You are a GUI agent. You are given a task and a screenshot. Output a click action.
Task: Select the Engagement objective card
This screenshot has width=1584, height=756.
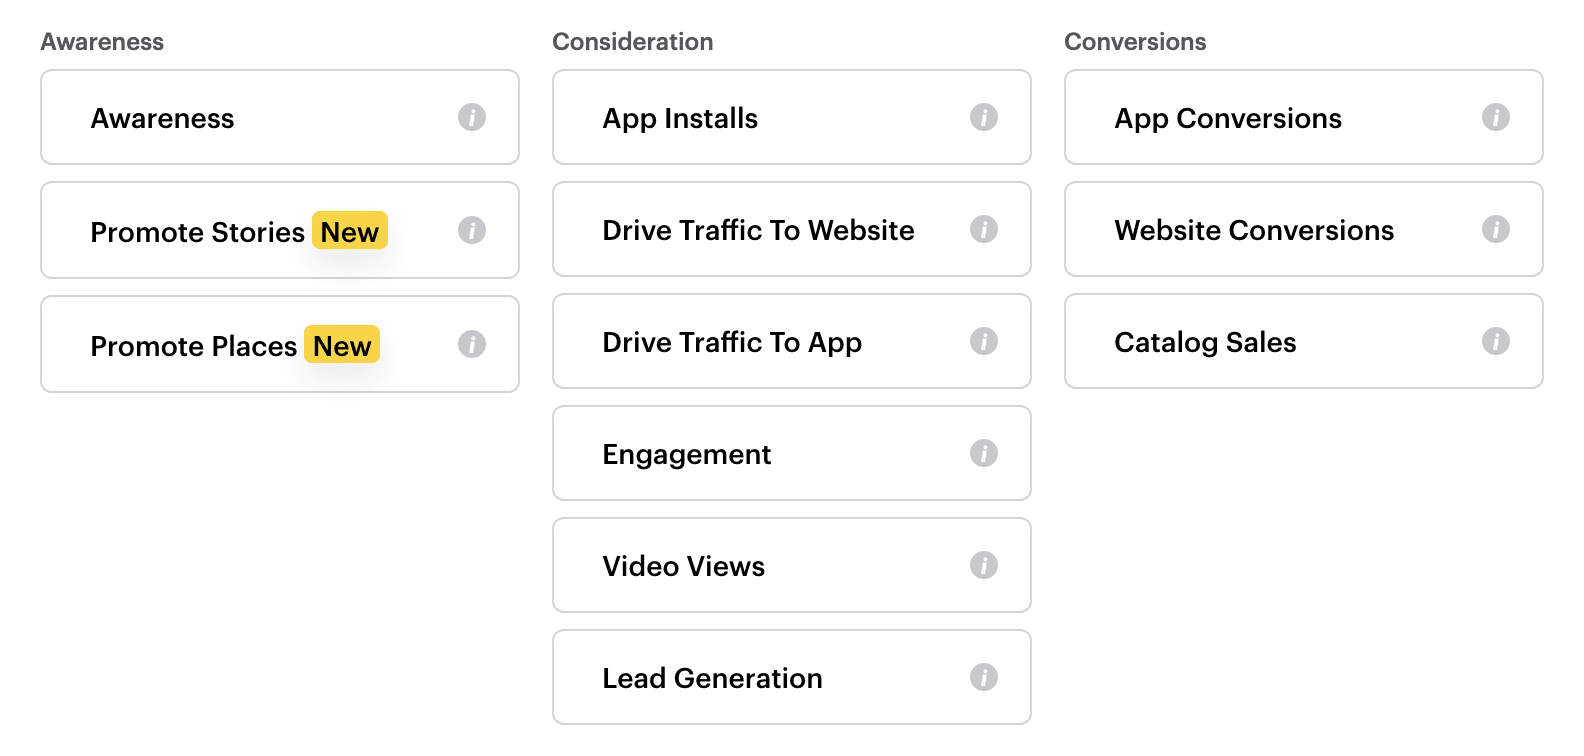click(760, 454)
